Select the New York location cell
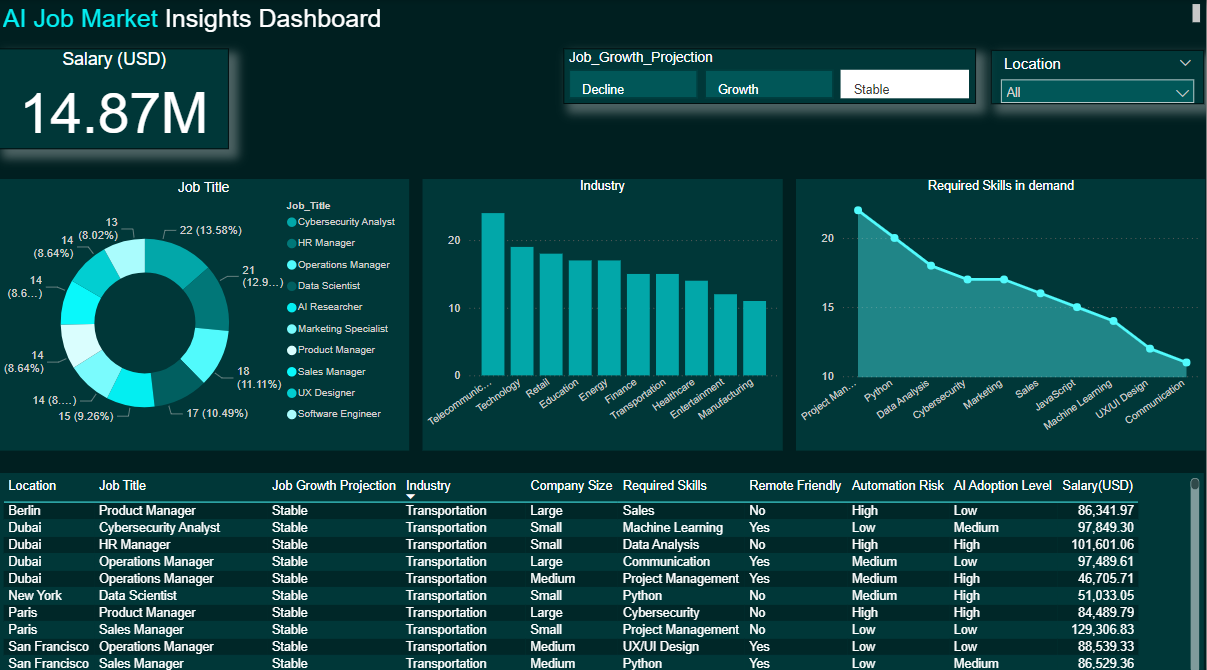 [x=35, y=596]
